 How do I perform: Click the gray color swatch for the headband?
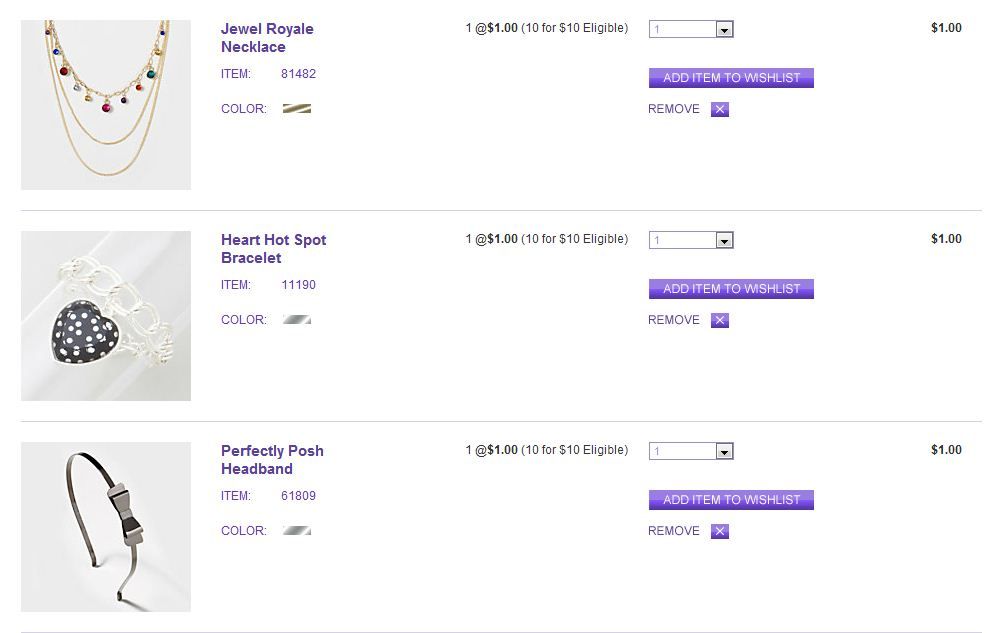(297, 531)
